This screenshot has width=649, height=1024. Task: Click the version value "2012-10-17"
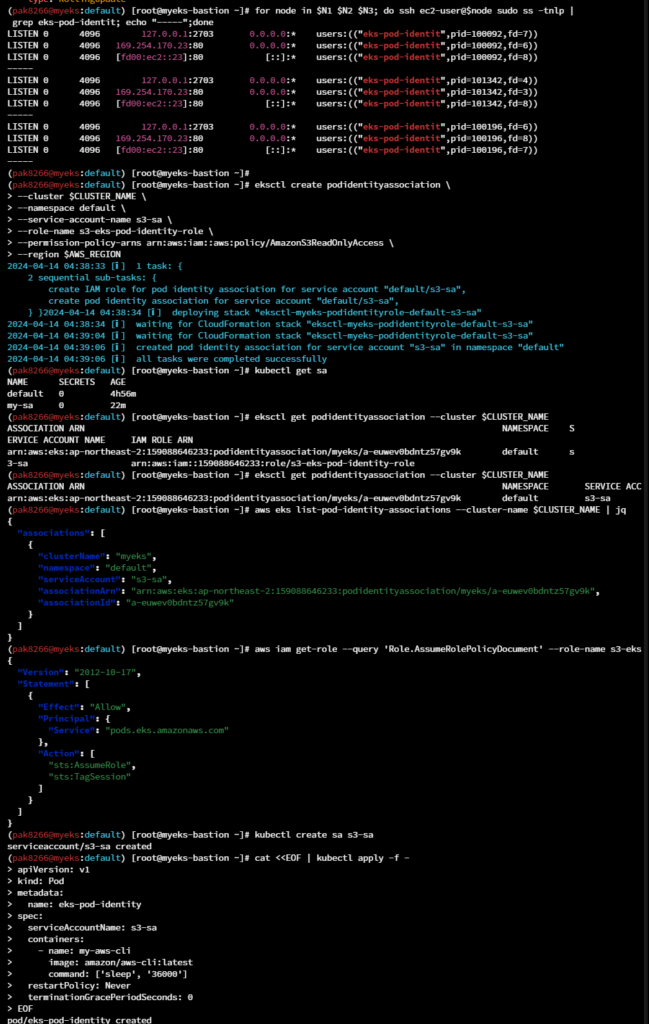coord(105,673)
